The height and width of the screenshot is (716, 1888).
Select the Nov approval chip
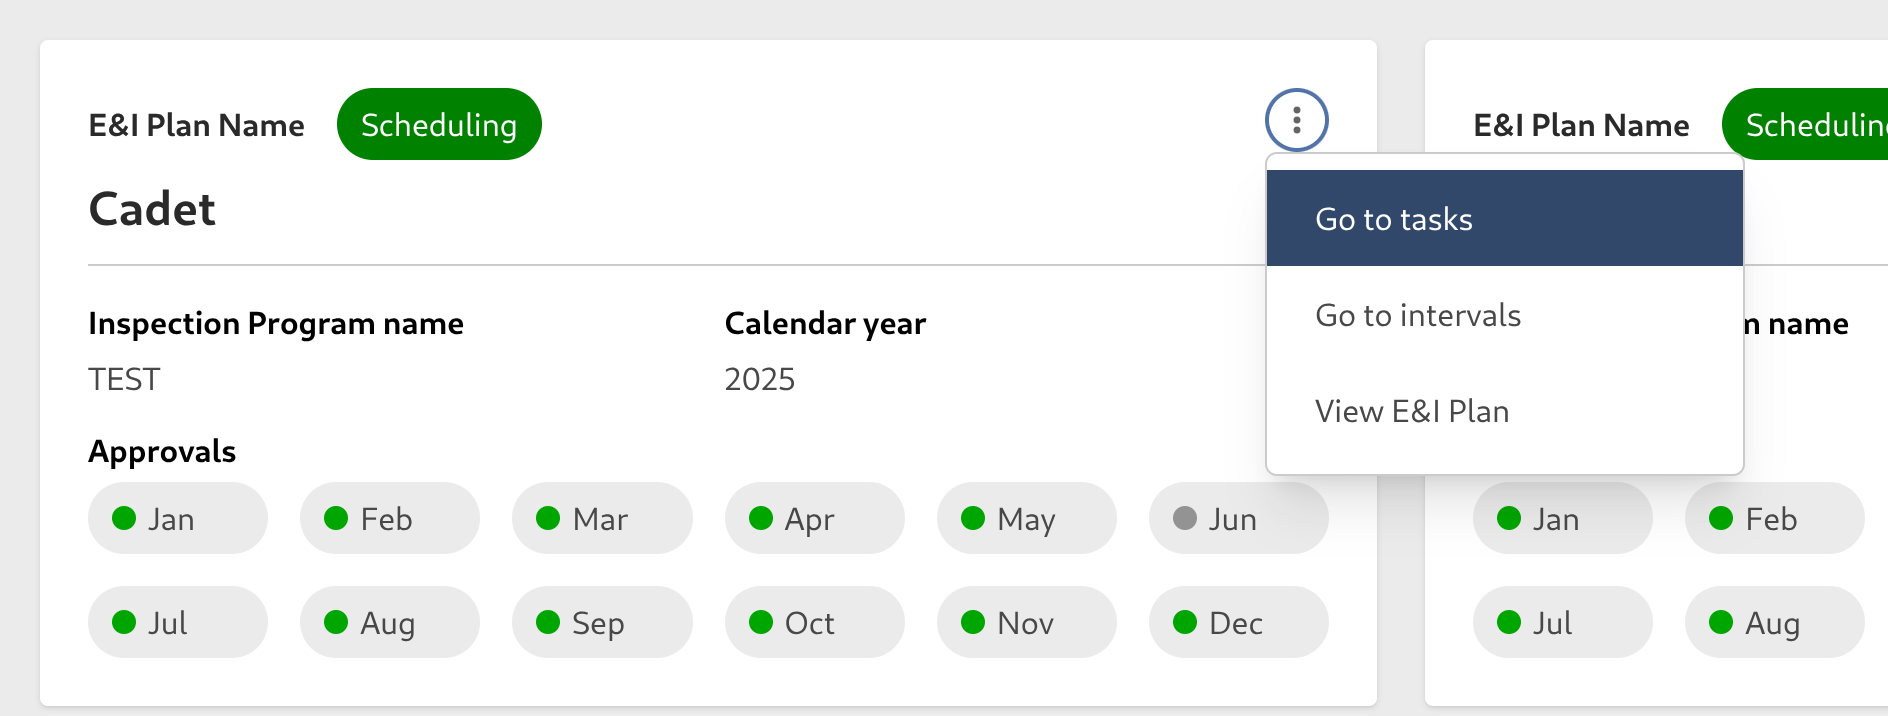1026,623
